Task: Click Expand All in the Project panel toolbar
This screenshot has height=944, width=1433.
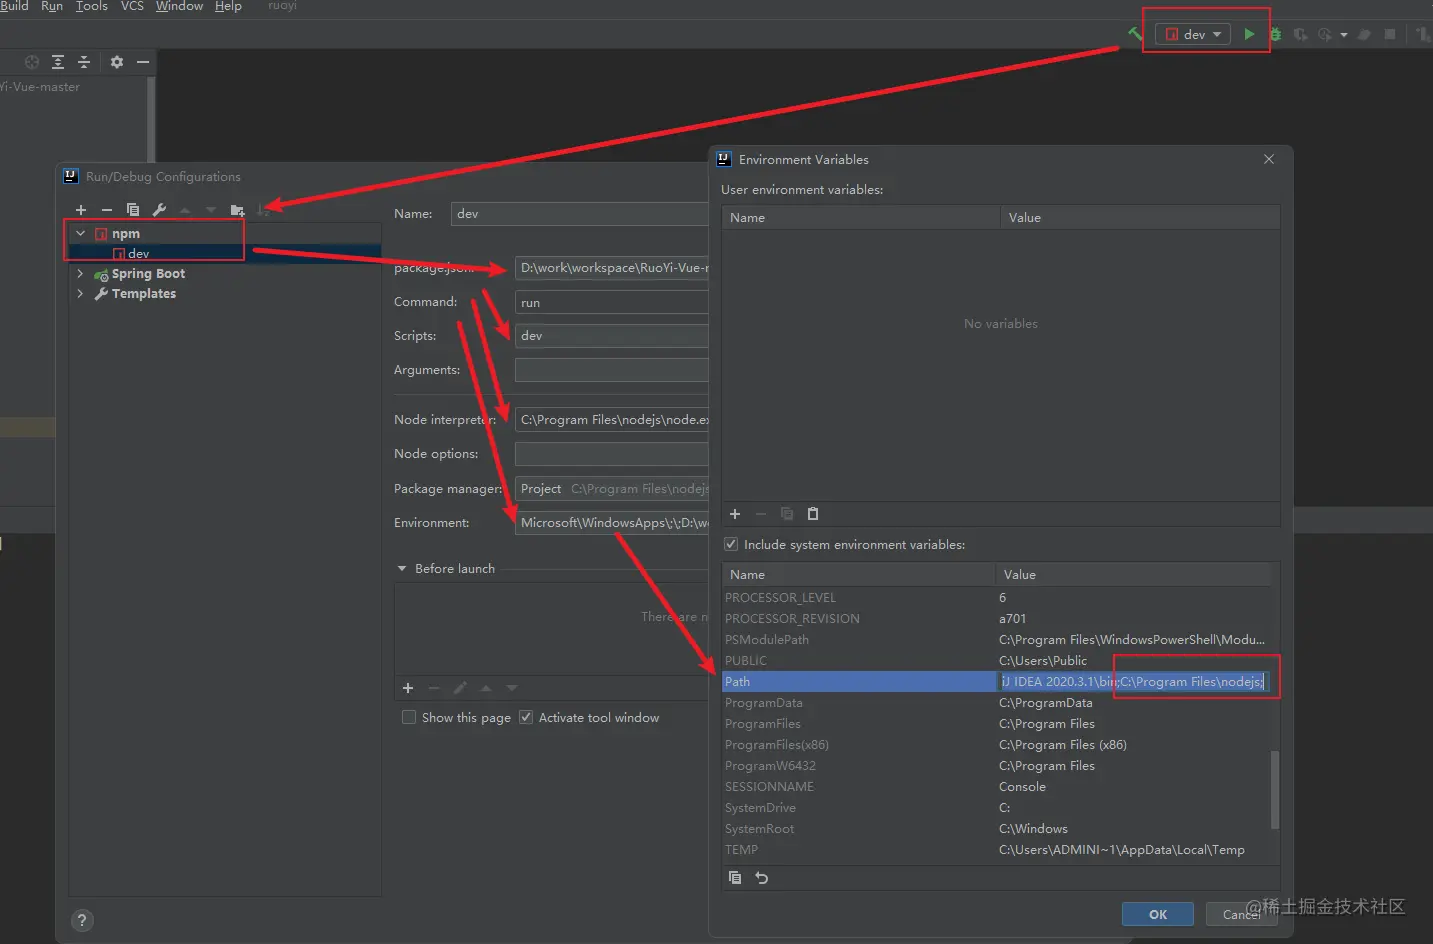Action: pos(58,62)
